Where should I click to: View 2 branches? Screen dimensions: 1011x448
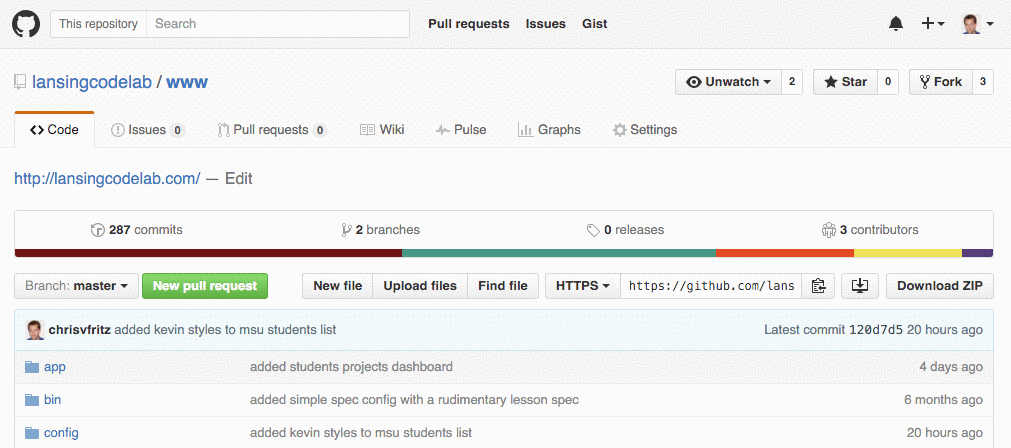point(380,229)
